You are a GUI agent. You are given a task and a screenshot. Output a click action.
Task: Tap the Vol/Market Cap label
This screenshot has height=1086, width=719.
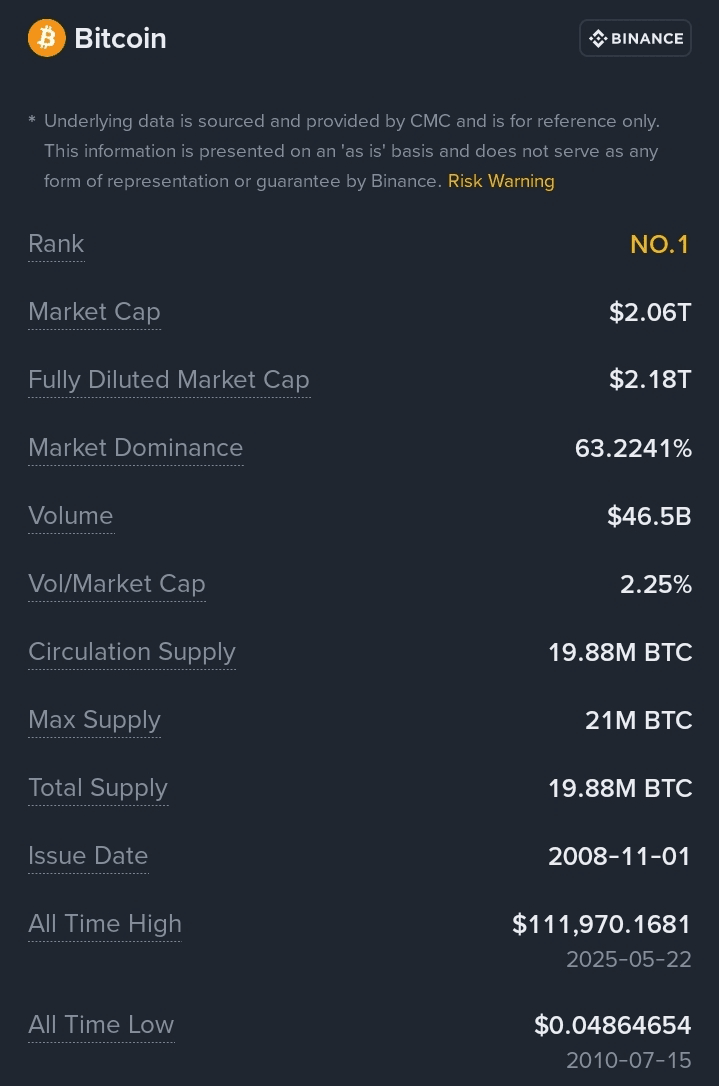pyautogui.click(x=117, y=584)
